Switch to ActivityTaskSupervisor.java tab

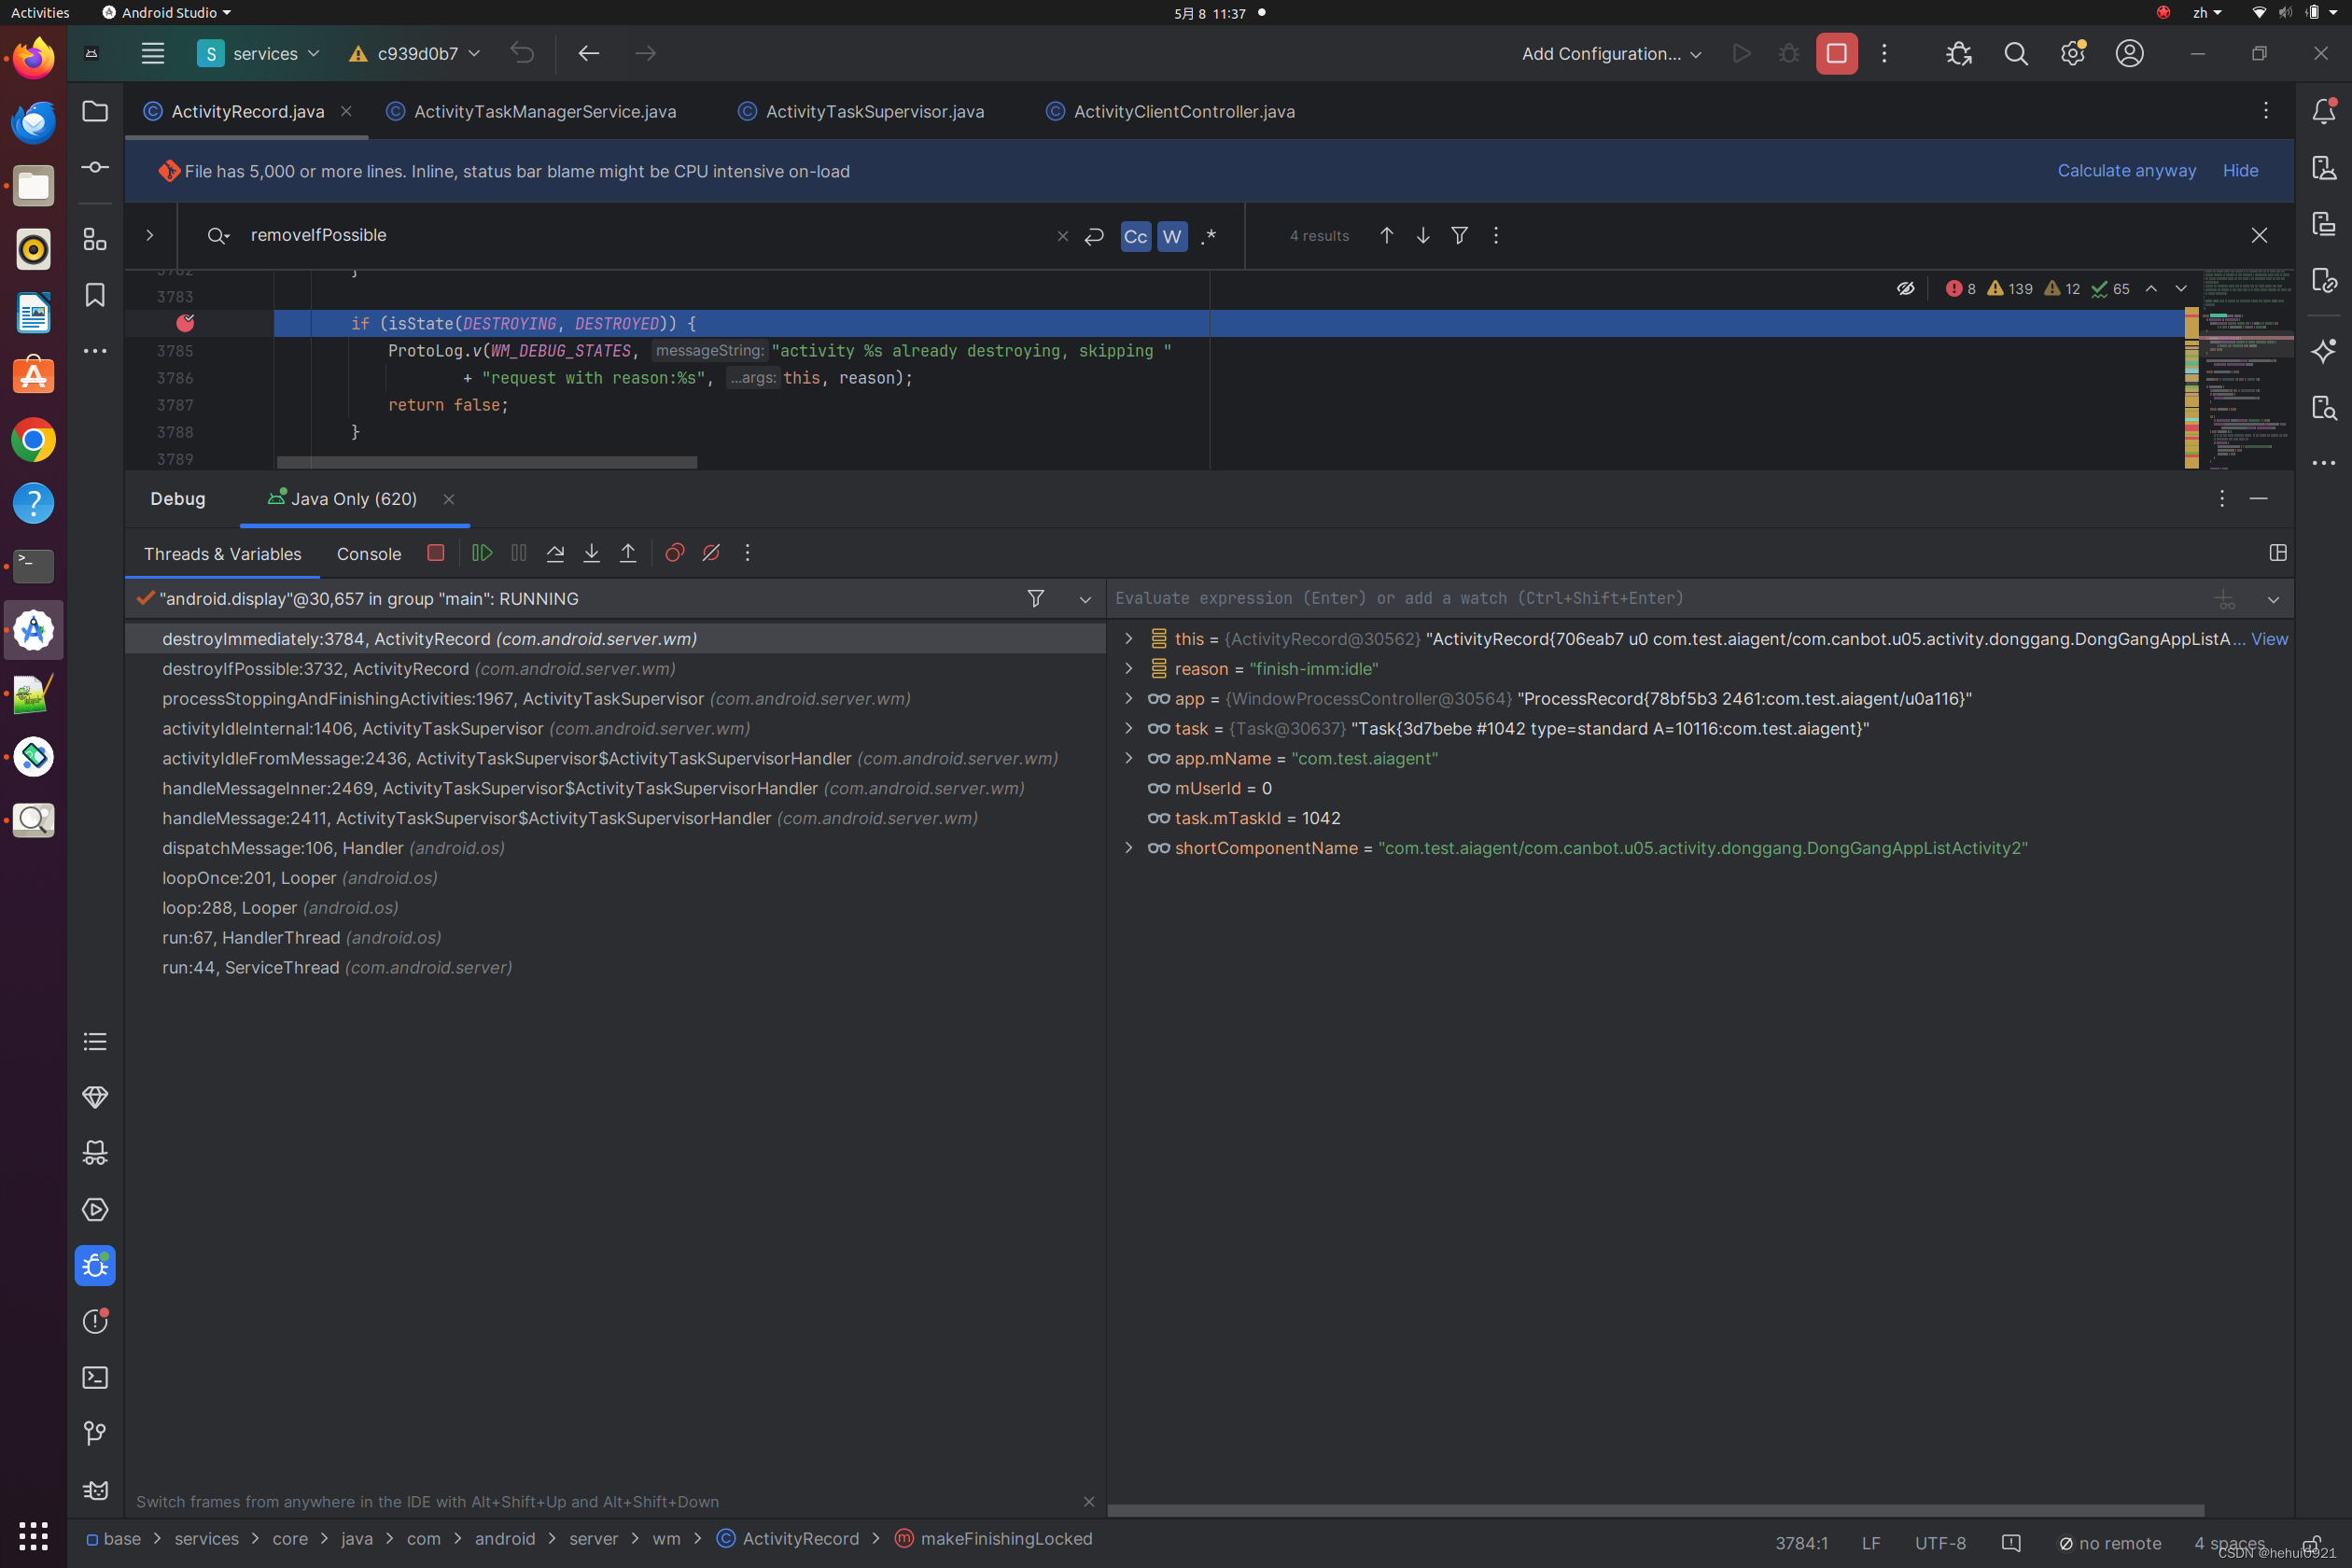click(862, 112)
